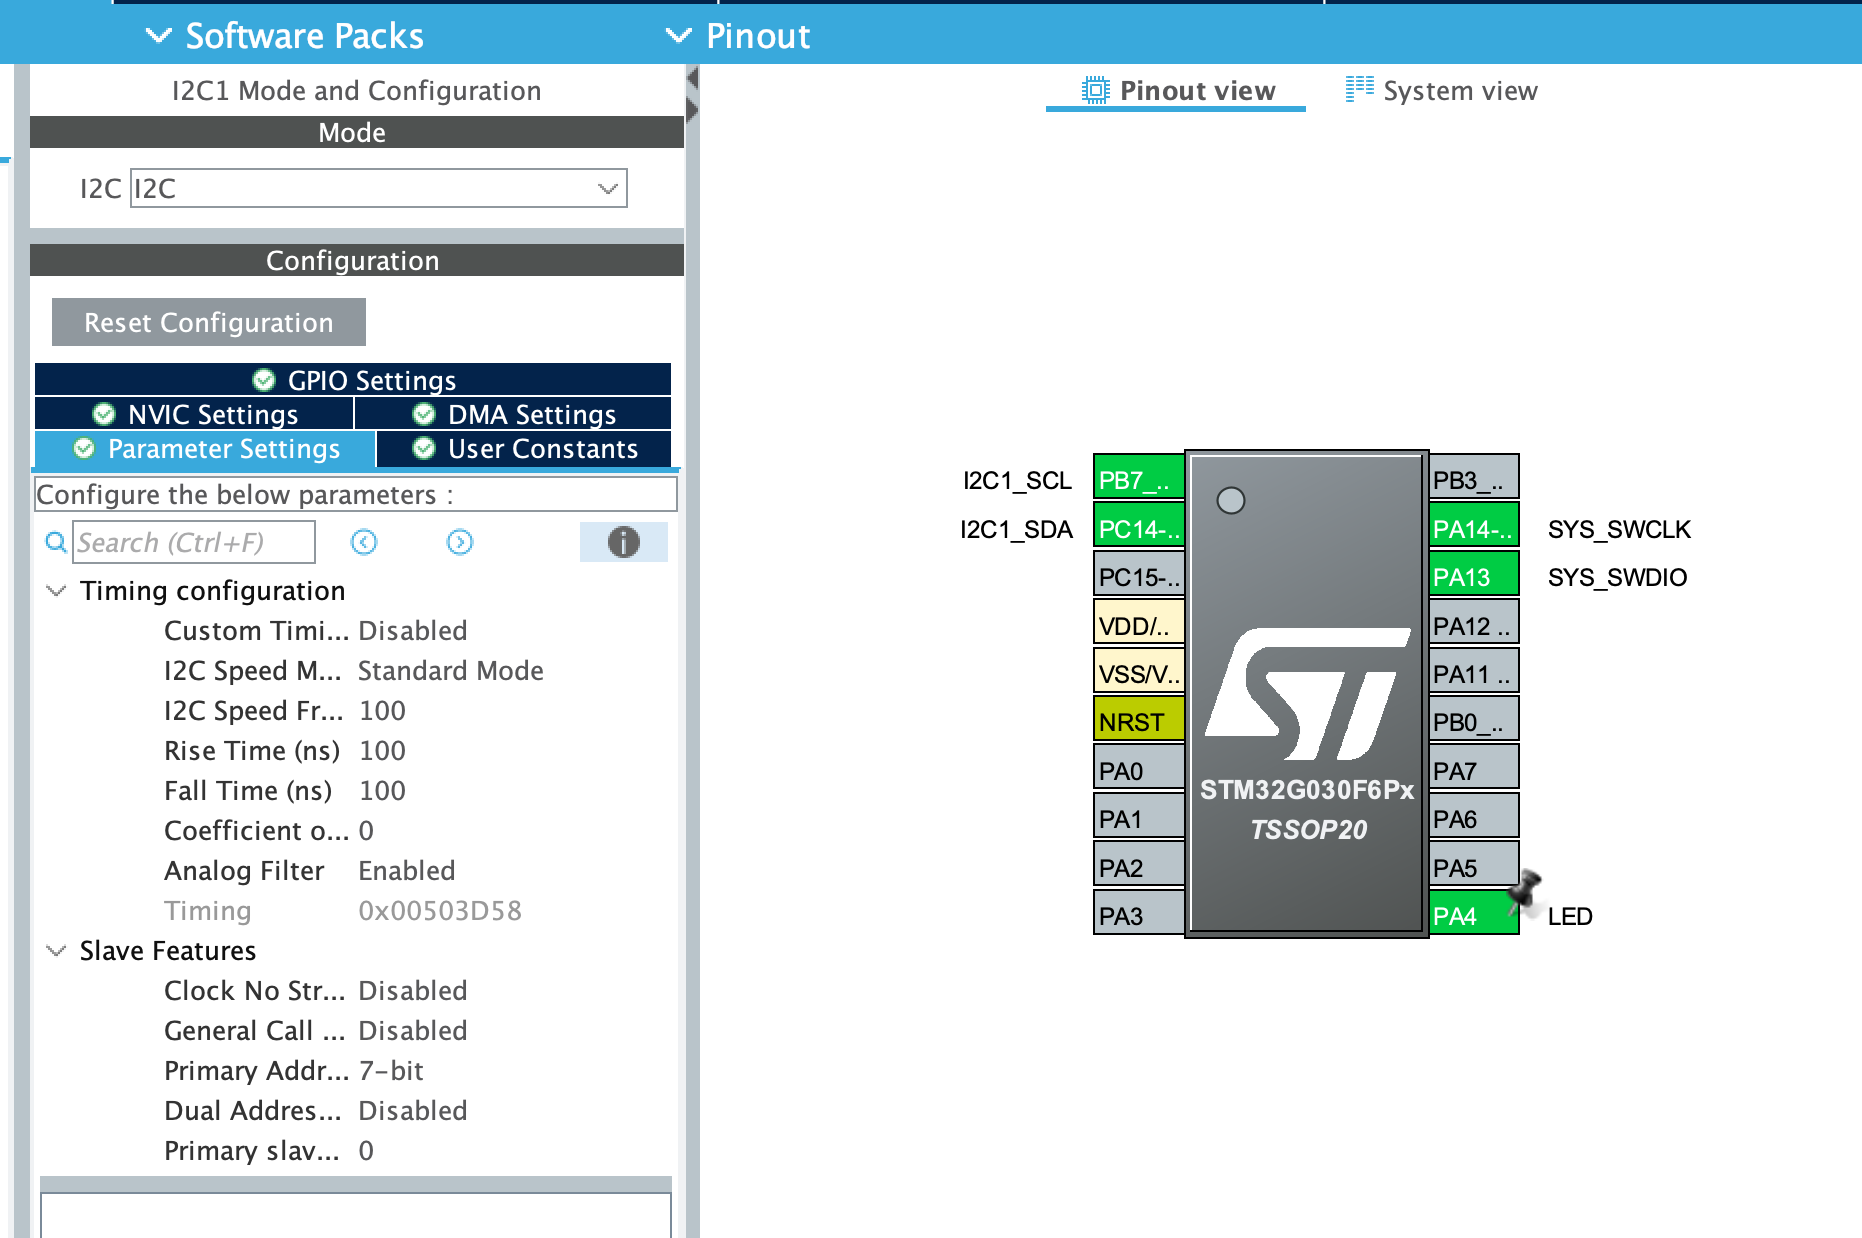Click the NRST pin on the chip diagram
This screenshot has height=1238, width=1862.
1137,719
